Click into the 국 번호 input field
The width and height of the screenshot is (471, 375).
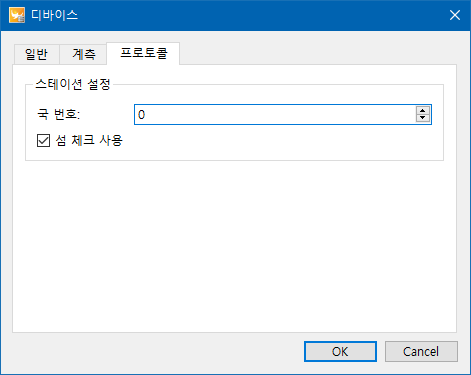pyautogui.click(x=275, y=115)
